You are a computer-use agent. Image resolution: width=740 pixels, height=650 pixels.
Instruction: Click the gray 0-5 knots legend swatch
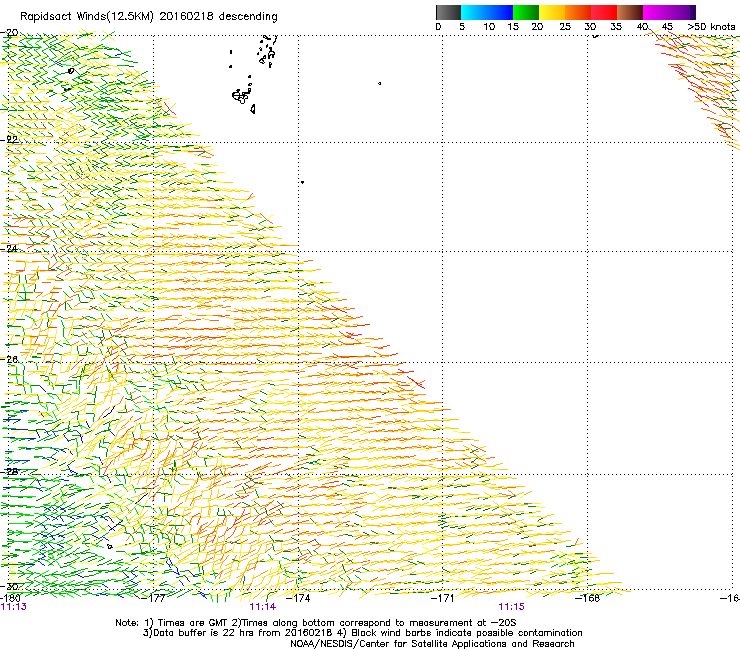[x=448, y=12]
